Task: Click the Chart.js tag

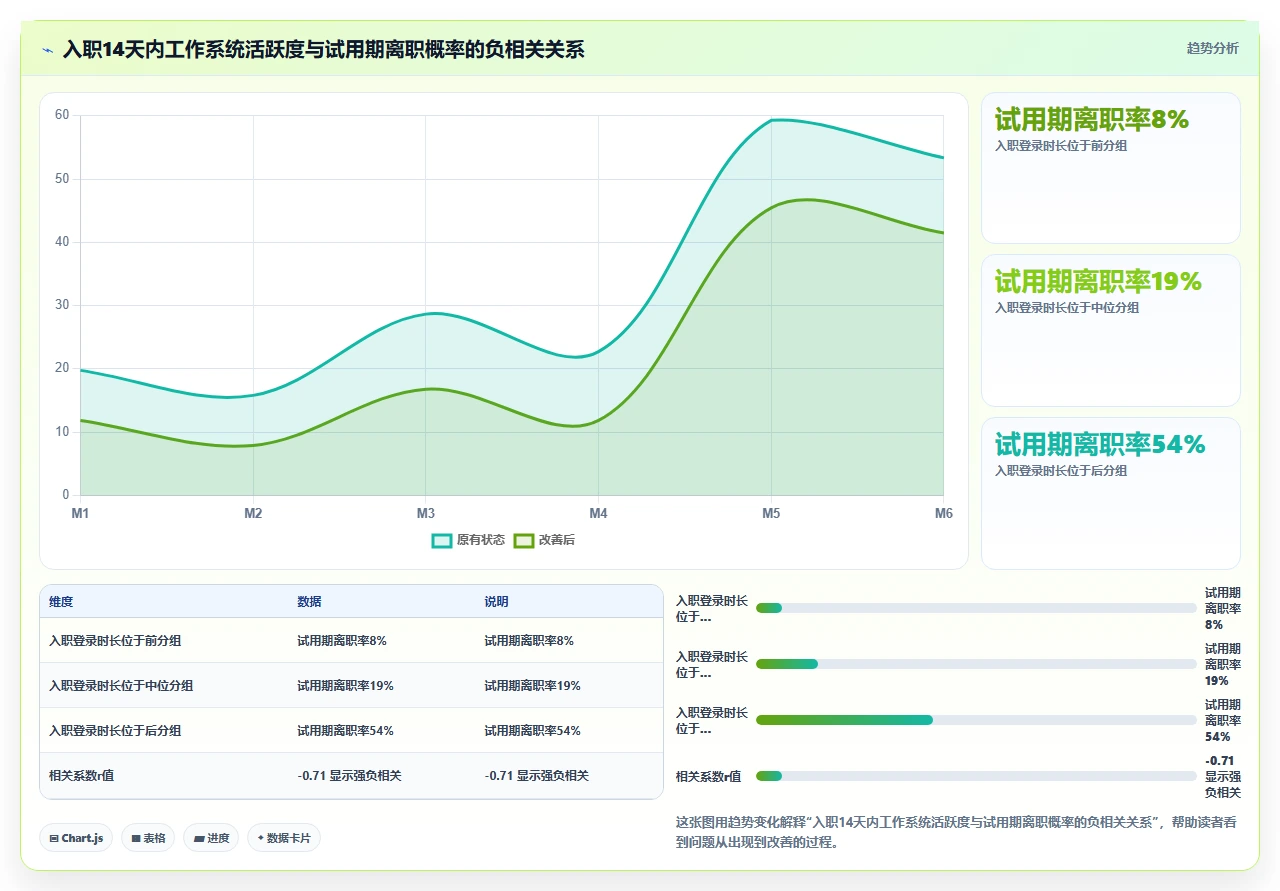Action: (76, 838)
